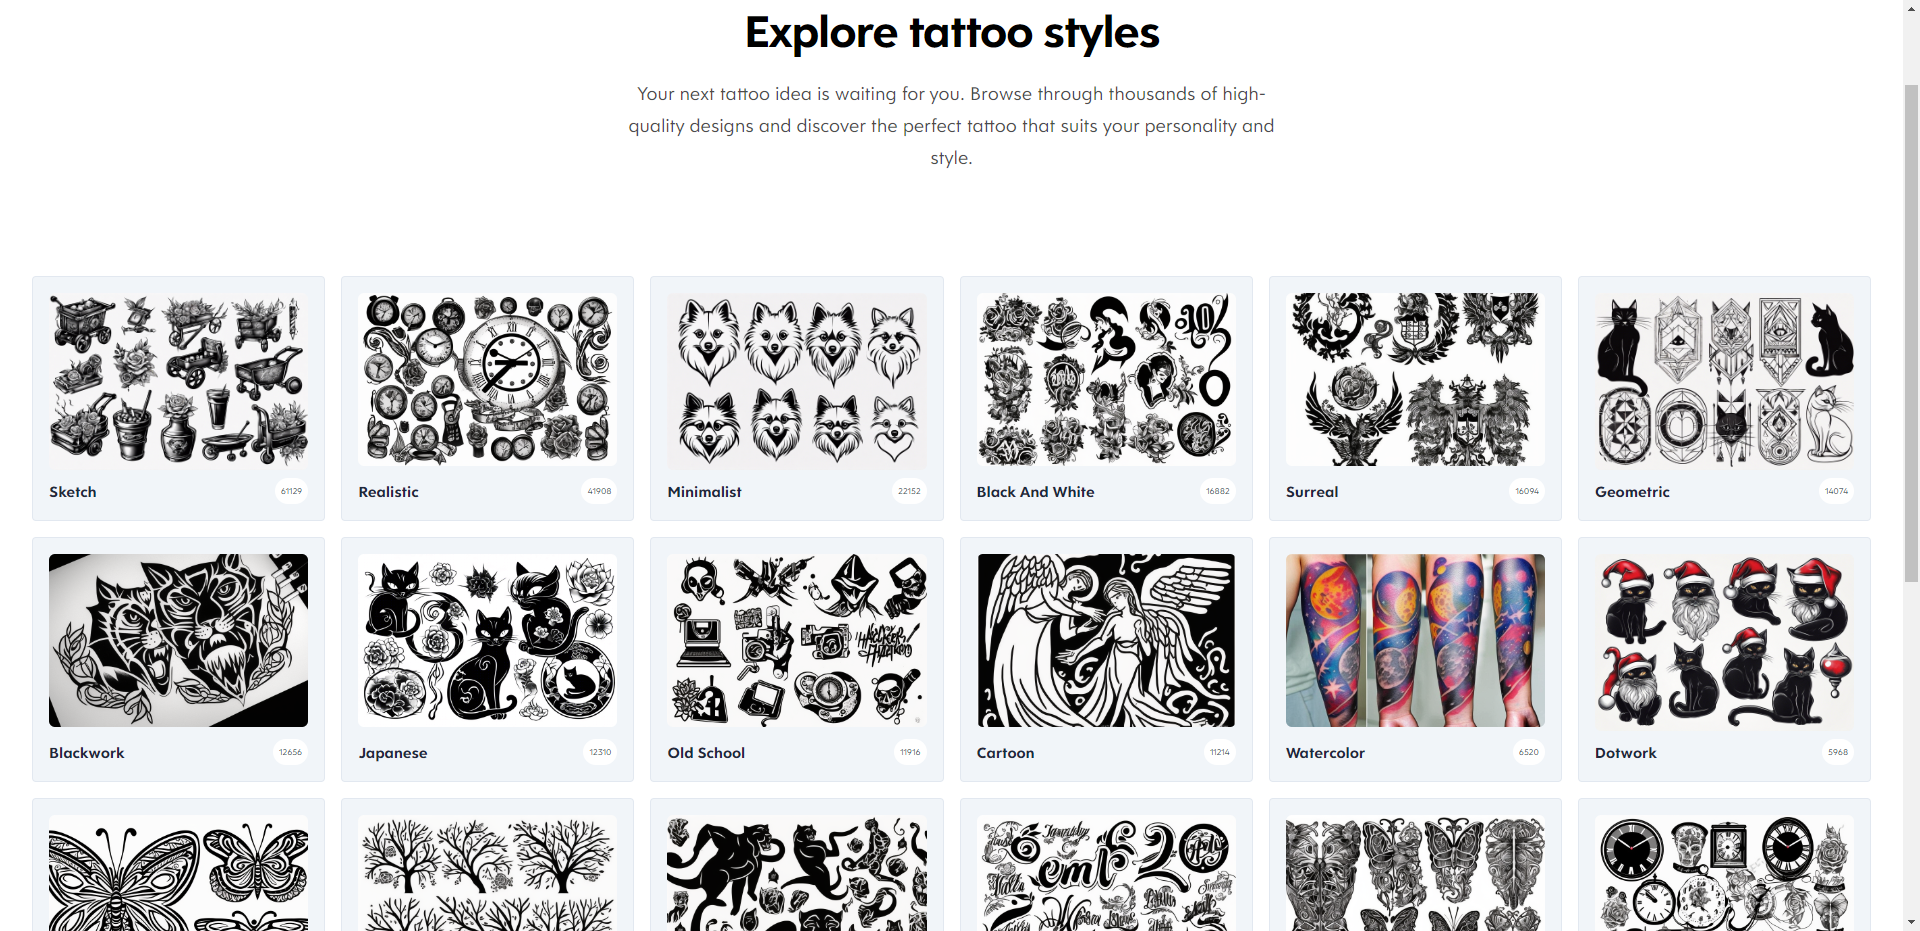The width and height of the screenshot is (1920, 931).
Task: Click the scrollbar down arrow
Action: click(1911, 922)
